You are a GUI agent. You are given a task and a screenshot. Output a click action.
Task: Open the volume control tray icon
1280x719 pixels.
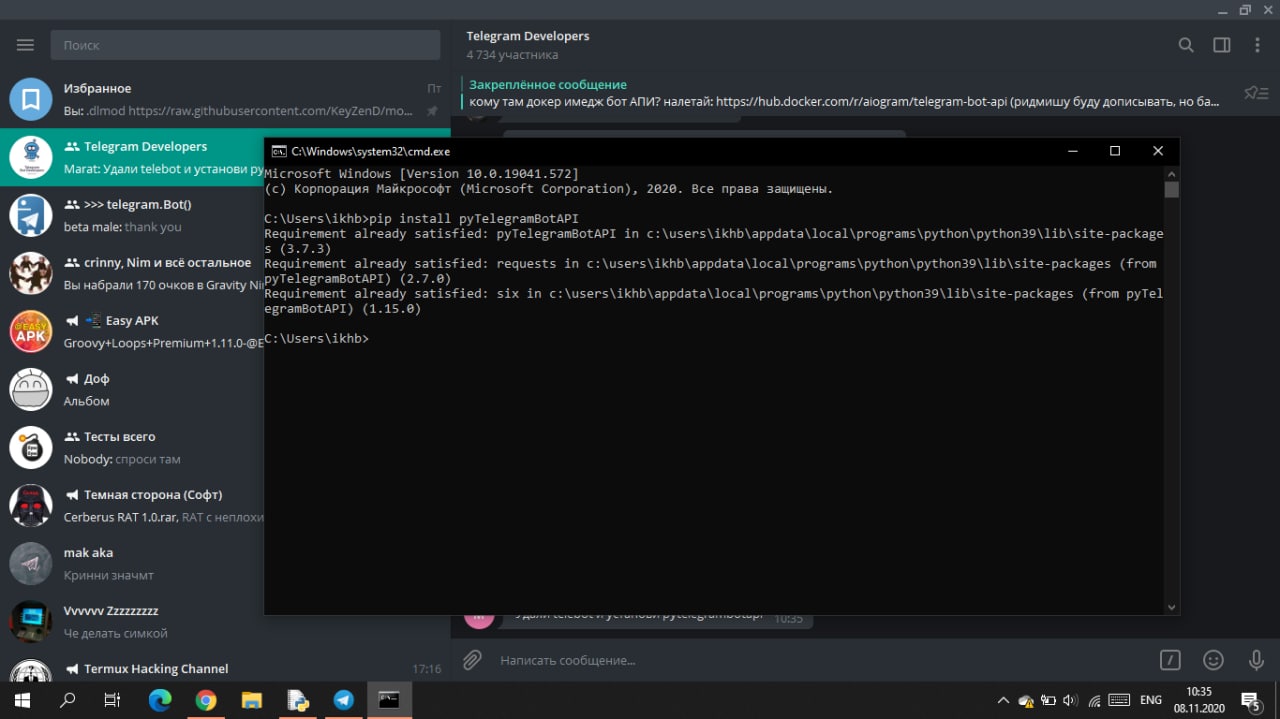click(x=1071, y=700)
